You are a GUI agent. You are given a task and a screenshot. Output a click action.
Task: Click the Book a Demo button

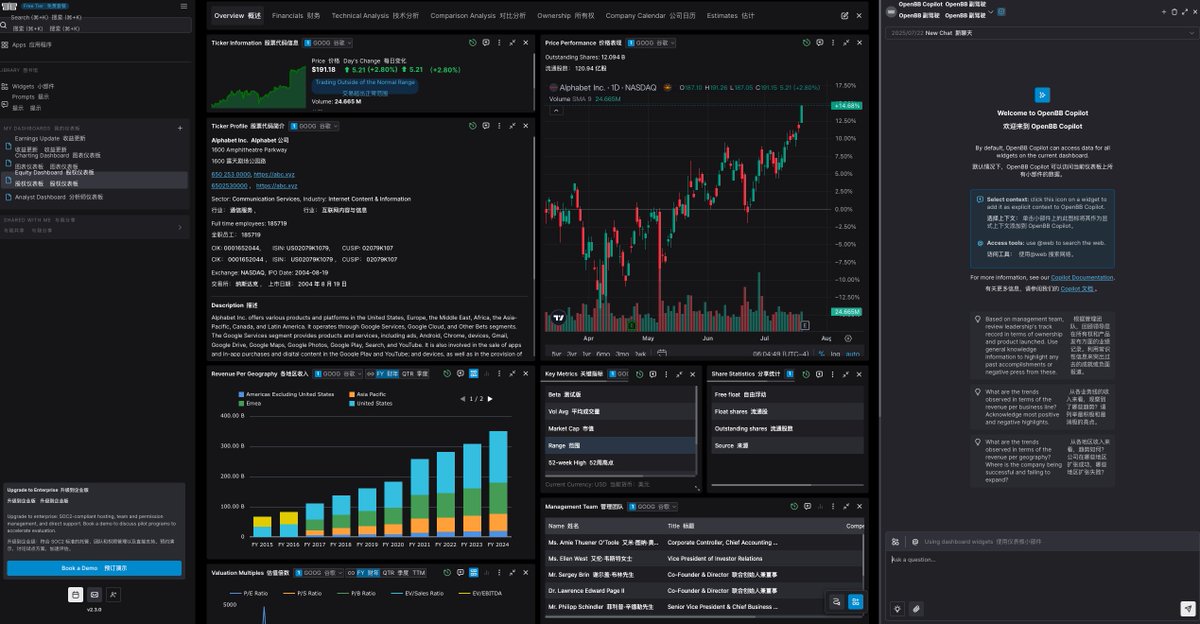pyautogui.click(x=94, y=568)
